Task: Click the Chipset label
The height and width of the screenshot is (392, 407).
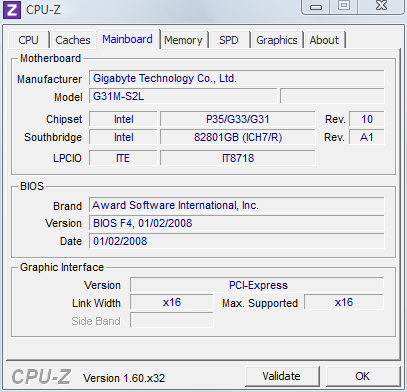Action: (64, 119)
